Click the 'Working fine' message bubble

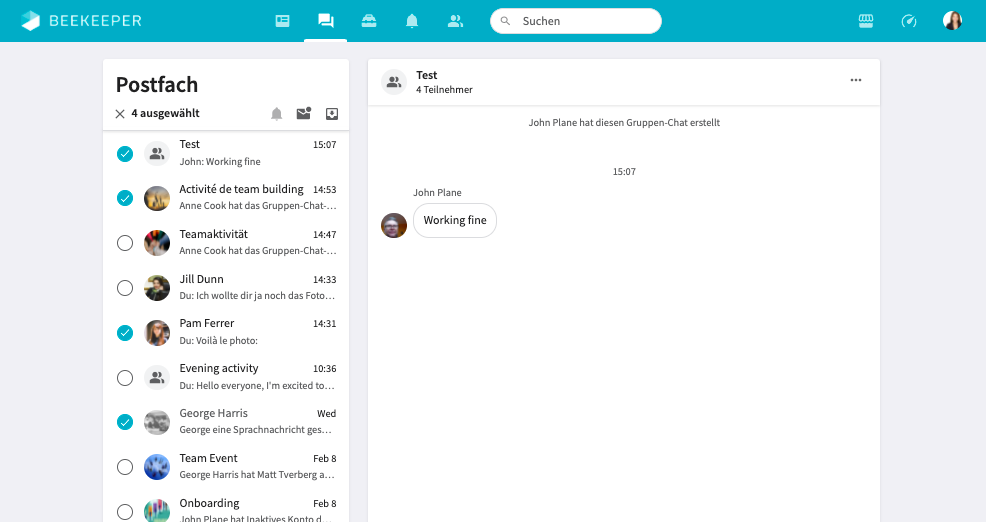(x=455, y=220)
